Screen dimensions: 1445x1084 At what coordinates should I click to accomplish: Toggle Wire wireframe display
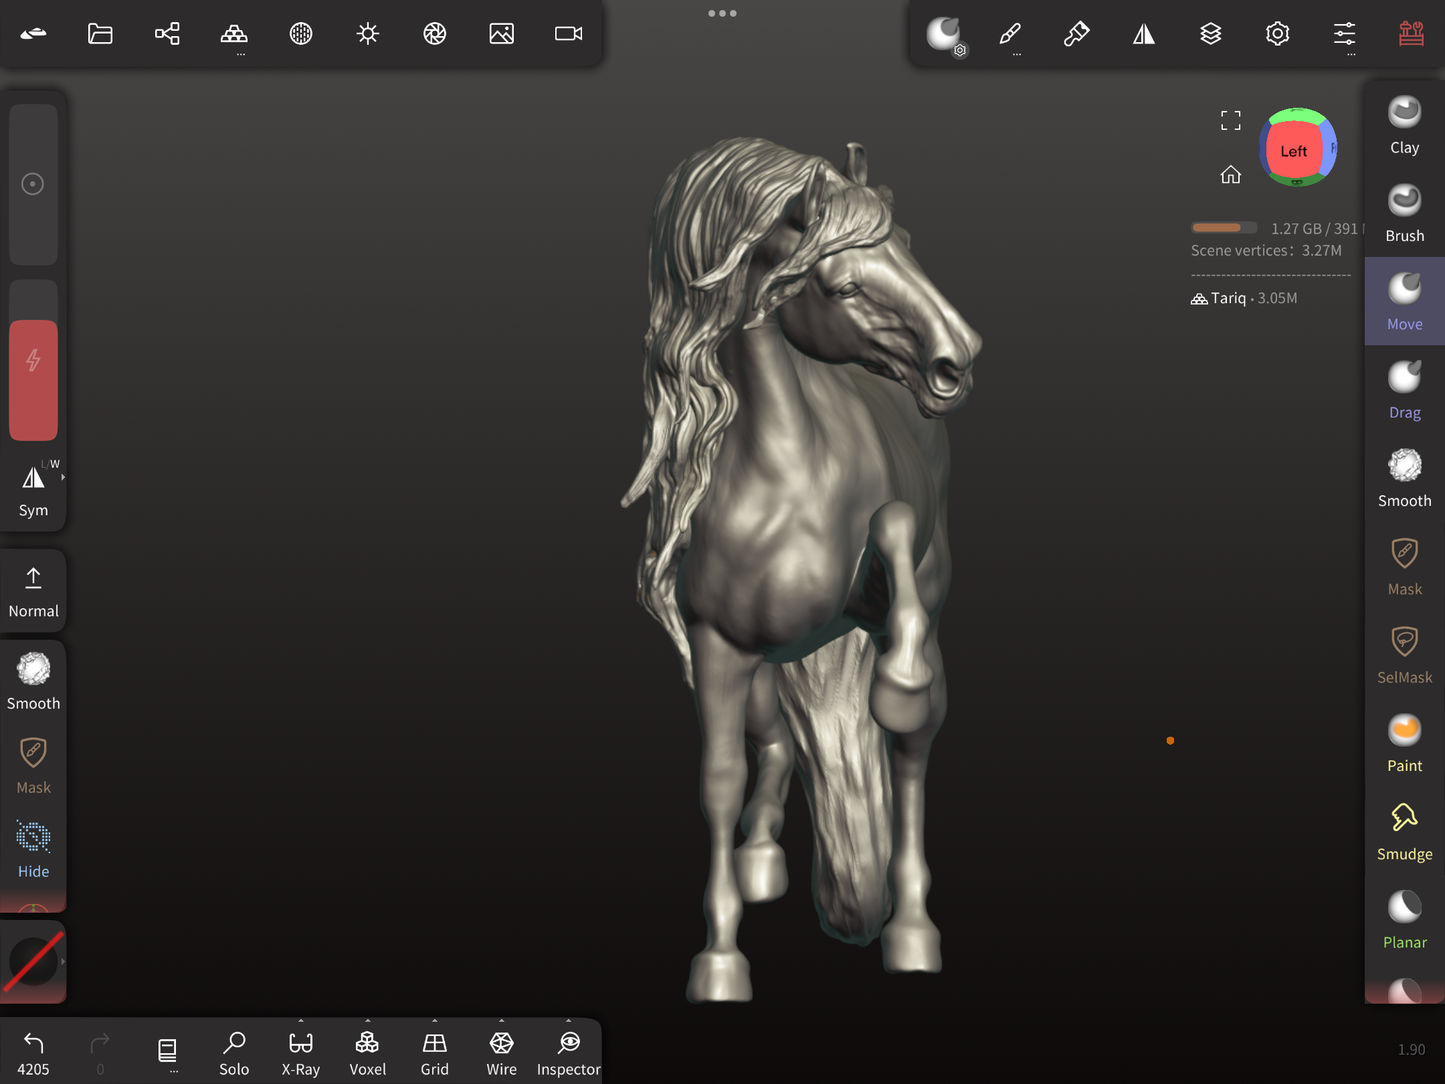pyautogui.click(x=501, y=1053)
